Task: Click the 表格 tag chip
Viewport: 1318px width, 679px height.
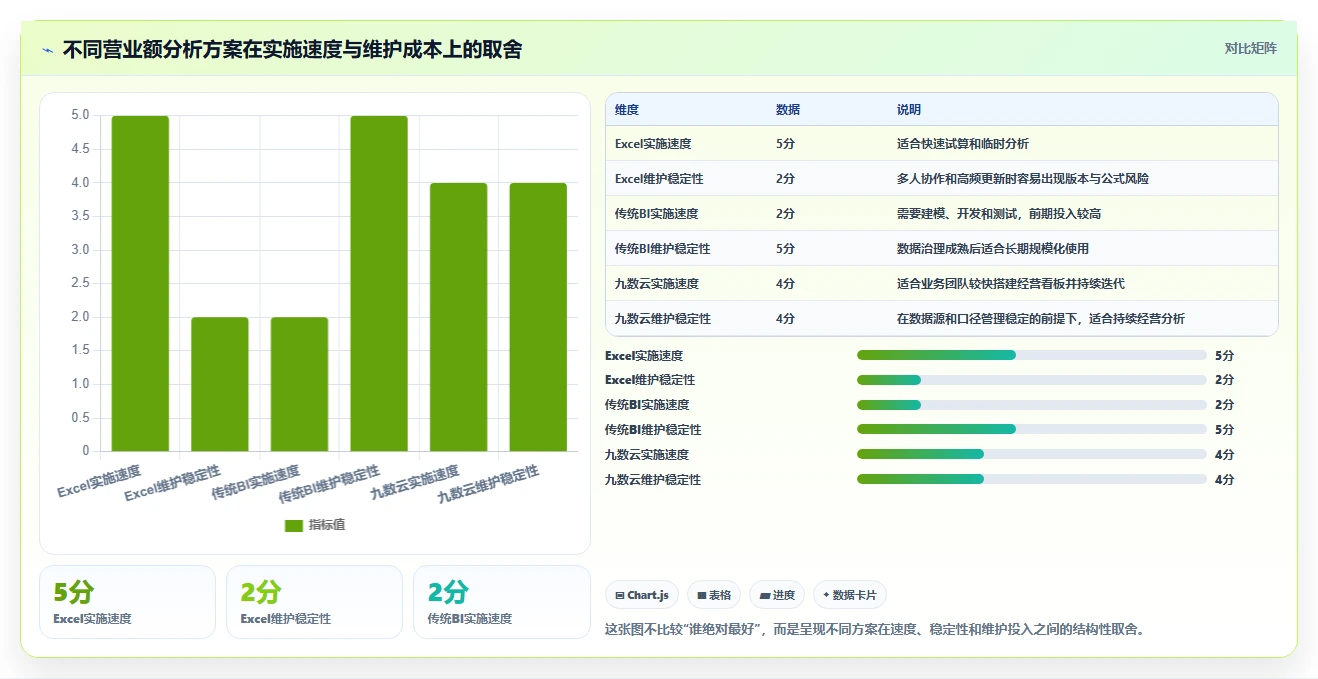Action: (714, 595)
